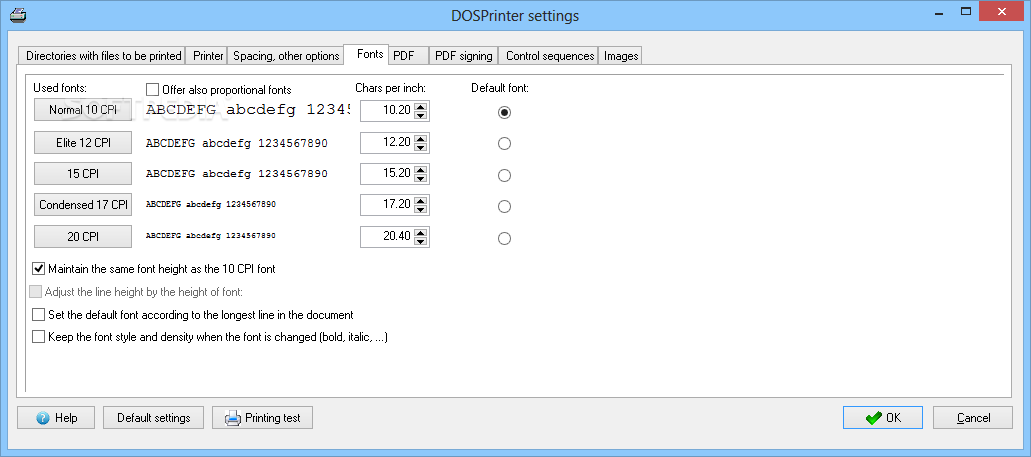Open Spacing, other options tab
This screenshot has height=457, width=1031.
[286, 56]
